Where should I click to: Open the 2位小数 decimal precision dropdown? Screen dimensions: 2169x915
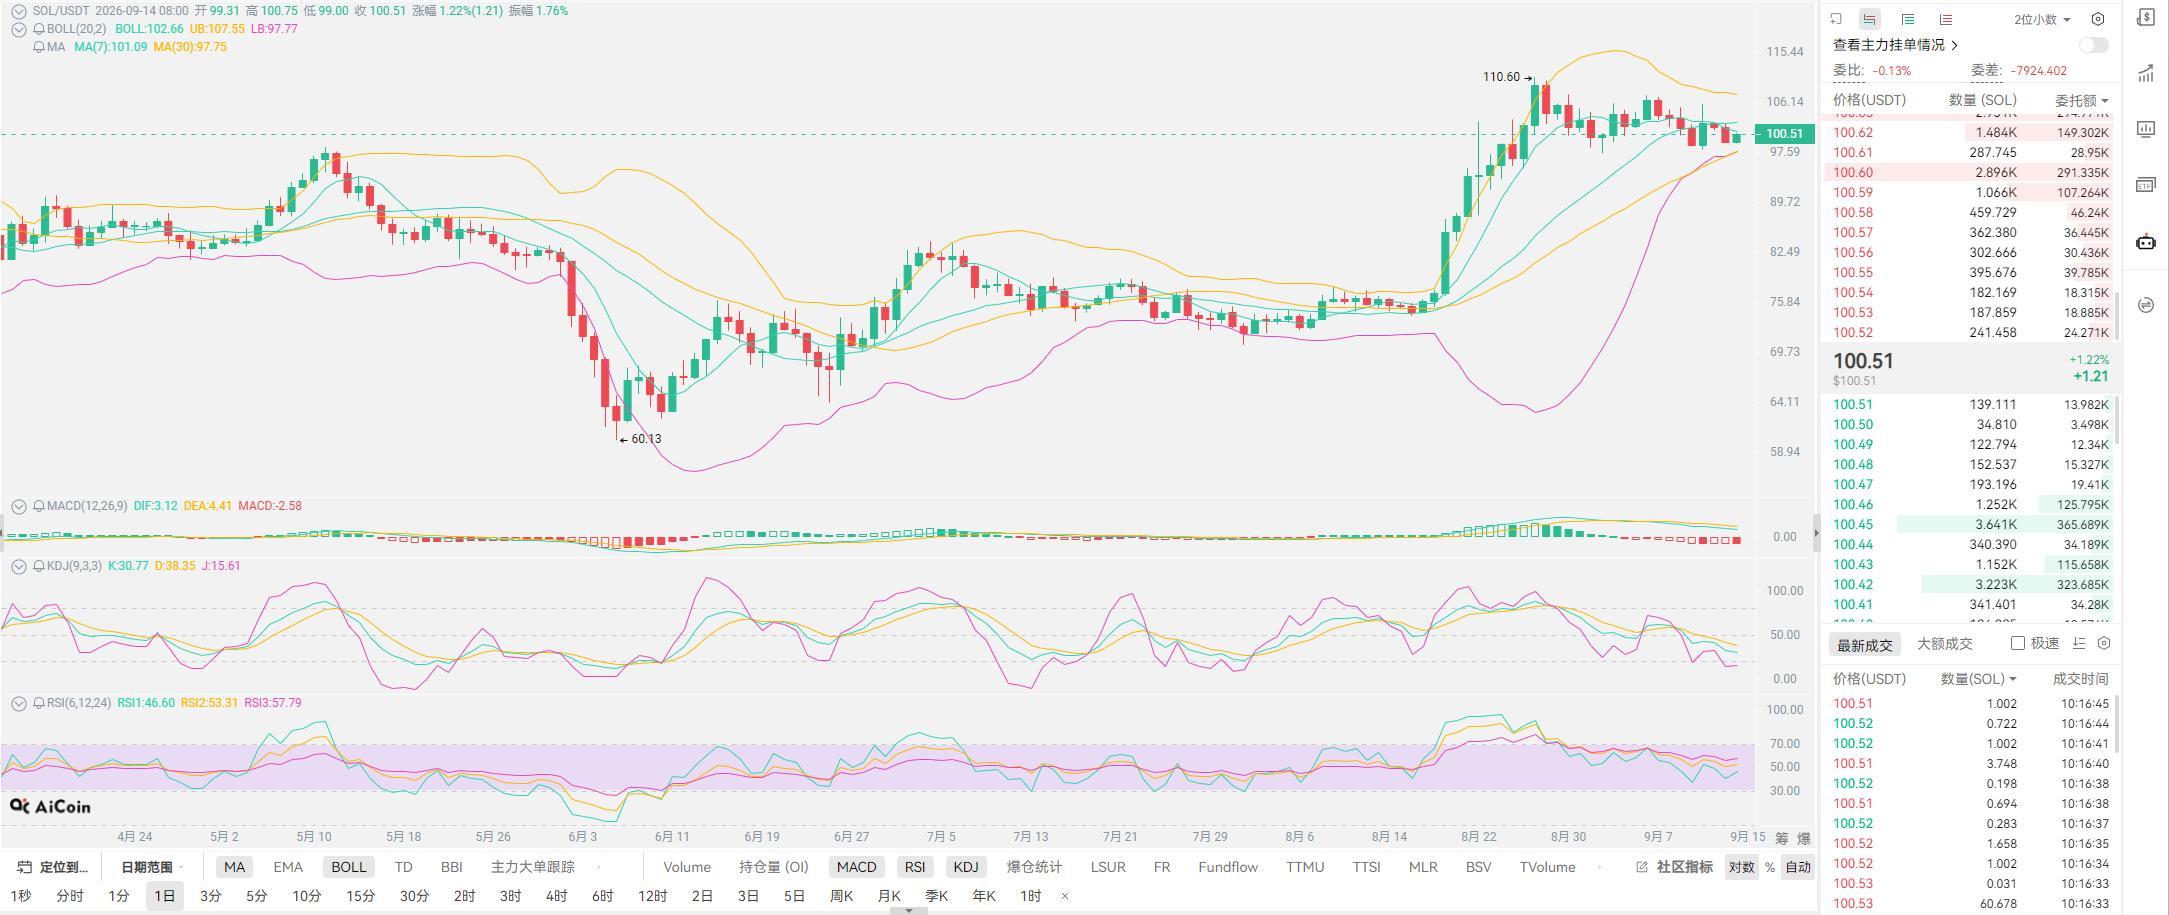coord(2042,19)
